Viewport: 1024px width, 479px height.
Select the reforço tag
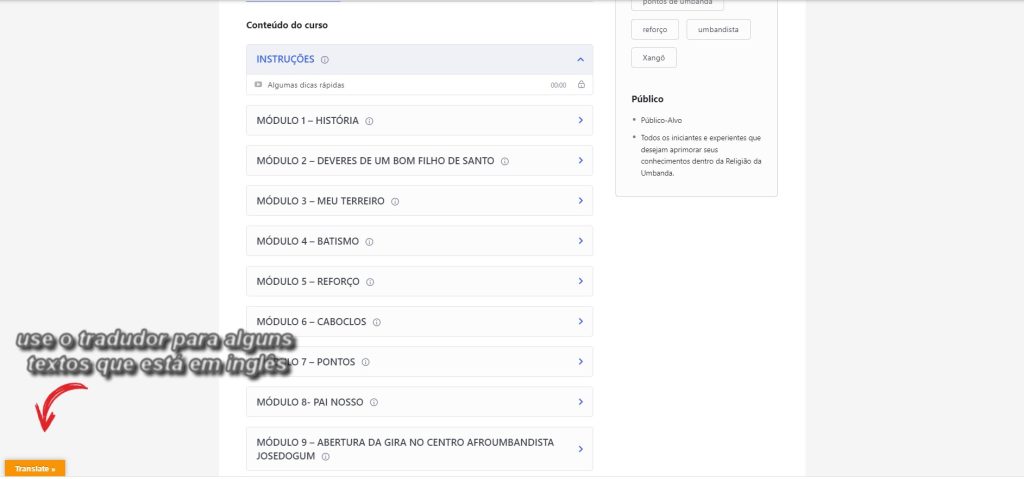[655, 30]
